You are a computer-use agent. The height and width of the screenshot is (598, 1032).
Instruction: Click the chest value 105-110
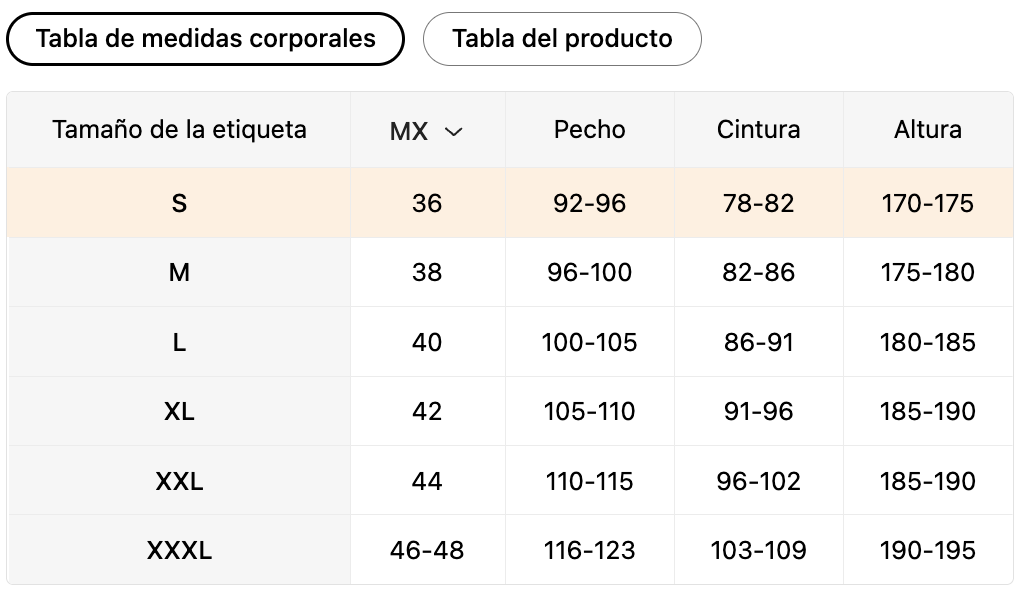[x=590, y=412]
